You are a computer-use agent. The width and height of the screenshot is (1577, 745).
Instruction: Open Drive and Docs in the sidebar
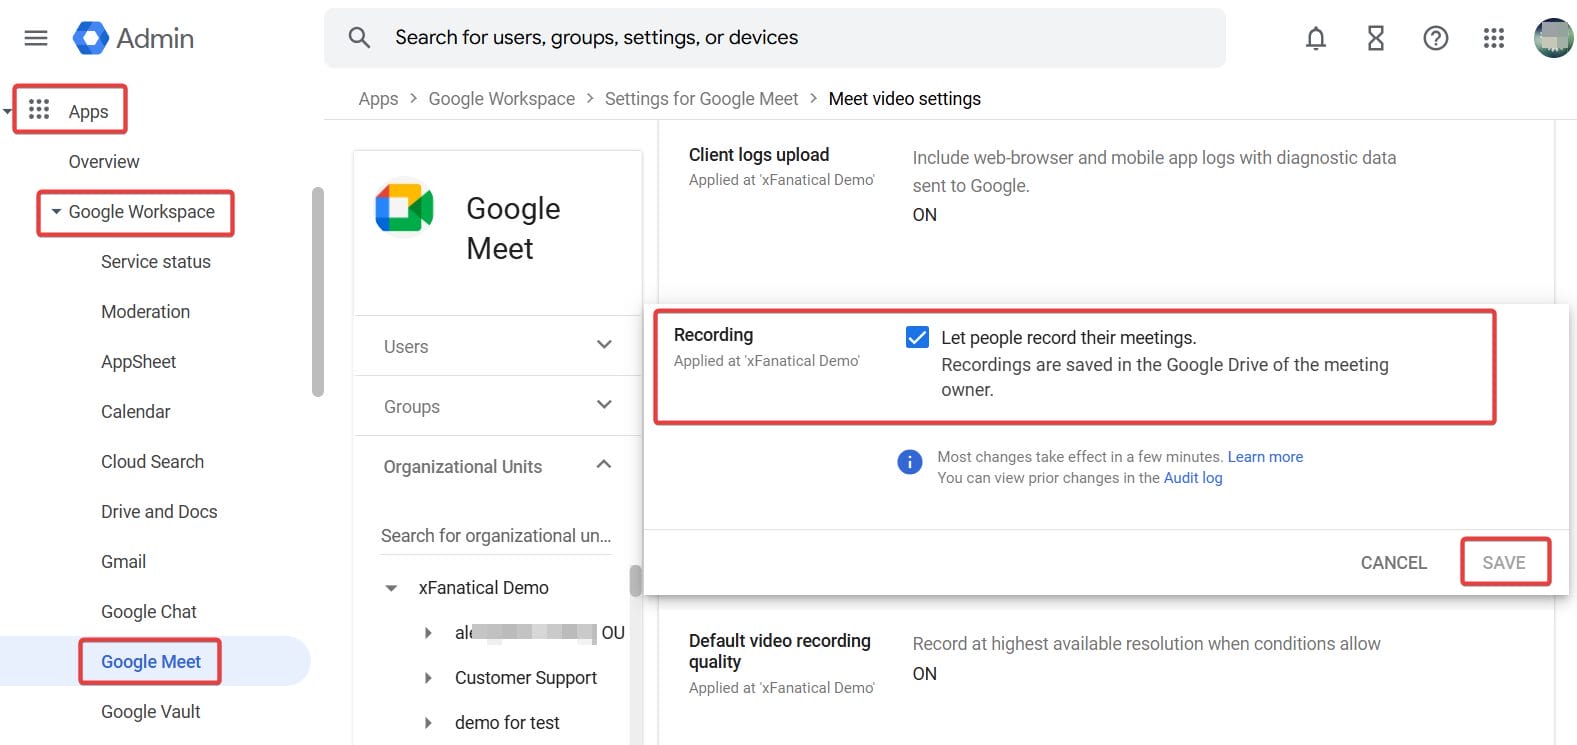[x=159, y=512]
